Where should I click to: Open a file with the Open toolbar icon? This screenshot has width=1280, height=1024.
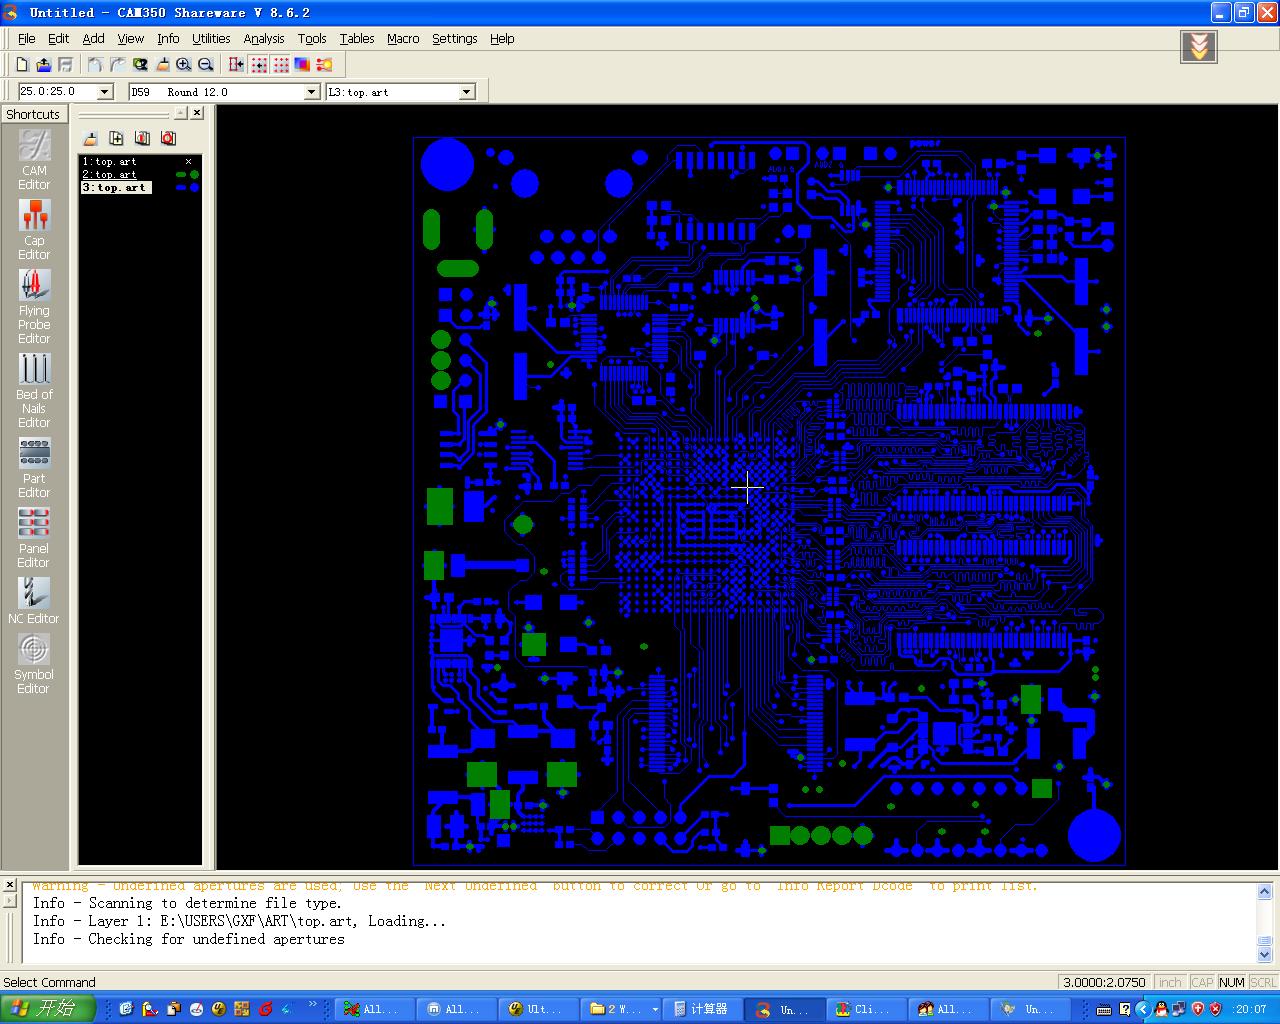tap(44, 64)
